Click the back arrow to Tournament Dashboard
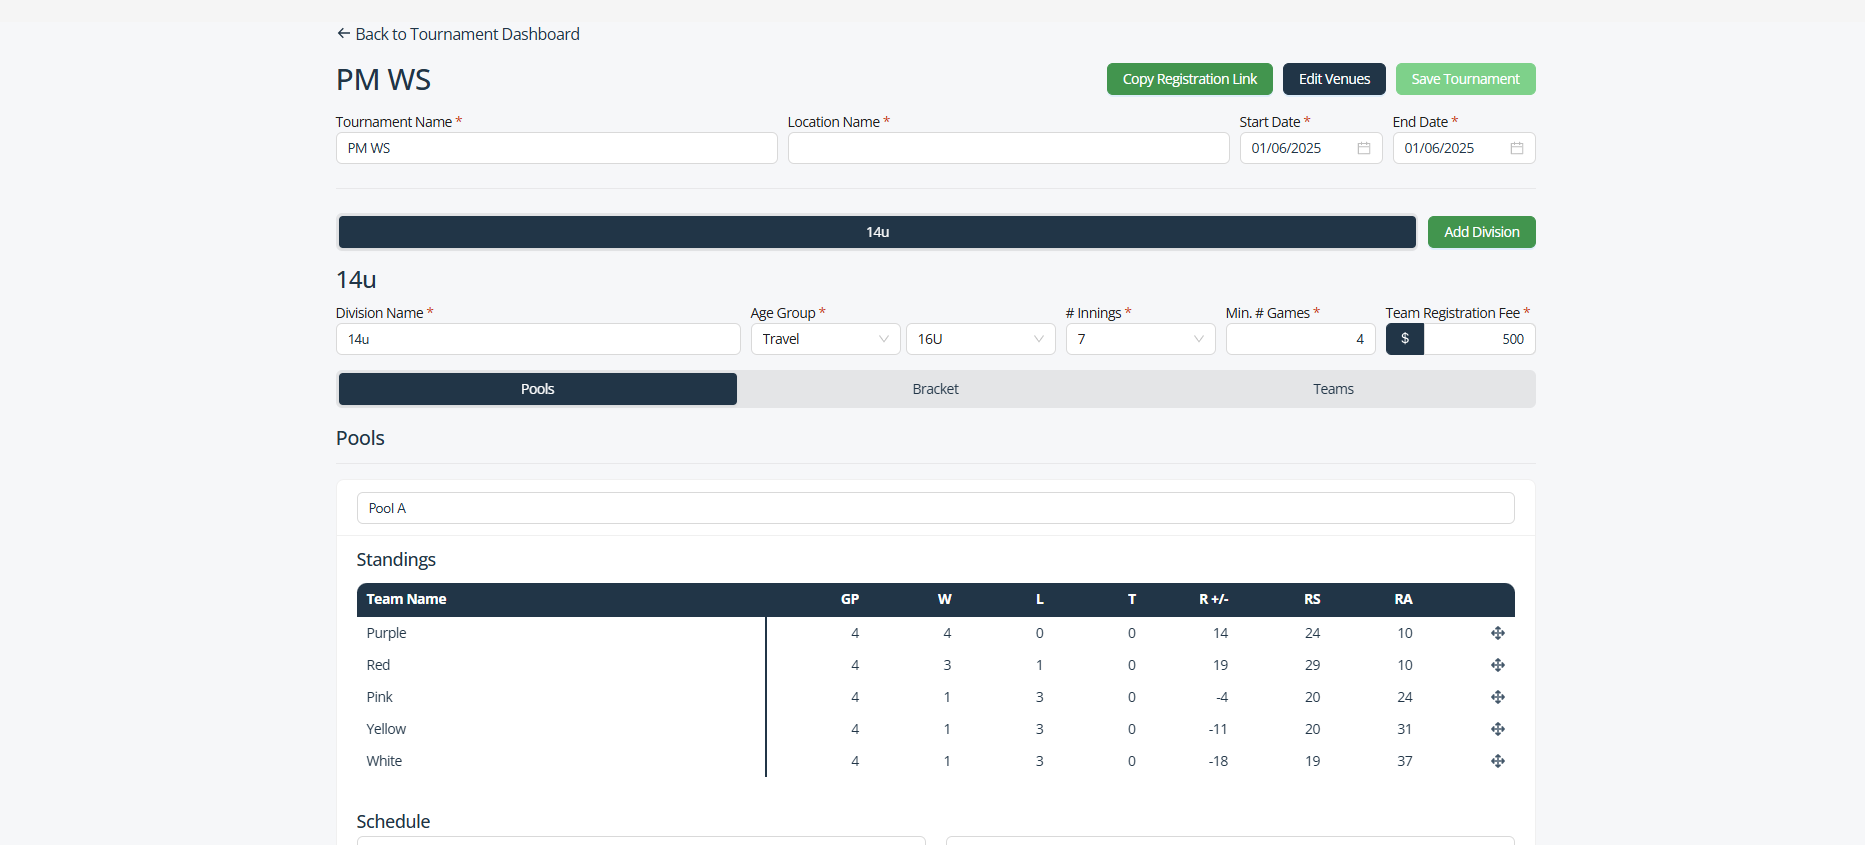This screenshot has height=845, width=1865. pyautogui.click(x=344, y=34)
